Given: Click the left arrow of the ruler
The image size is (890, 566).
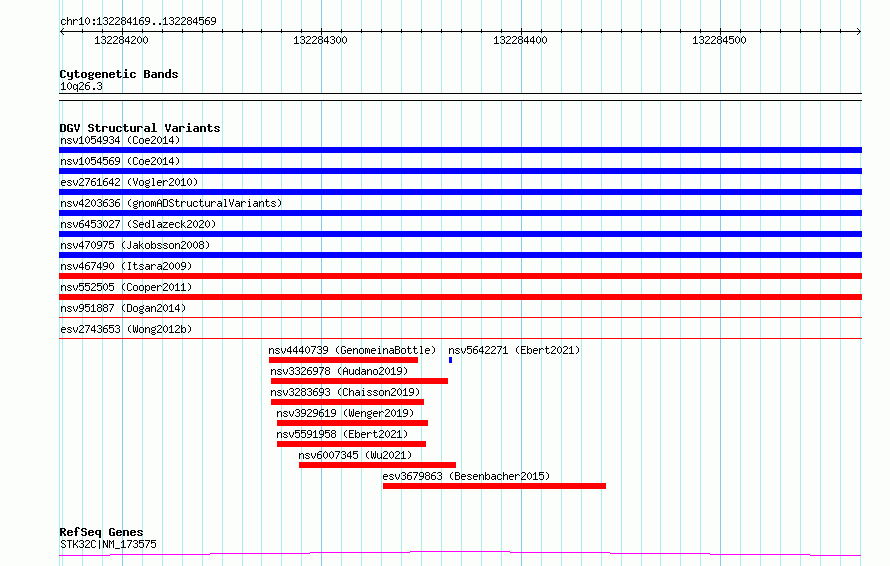Looking at the screenshot, I should point(62,32).
